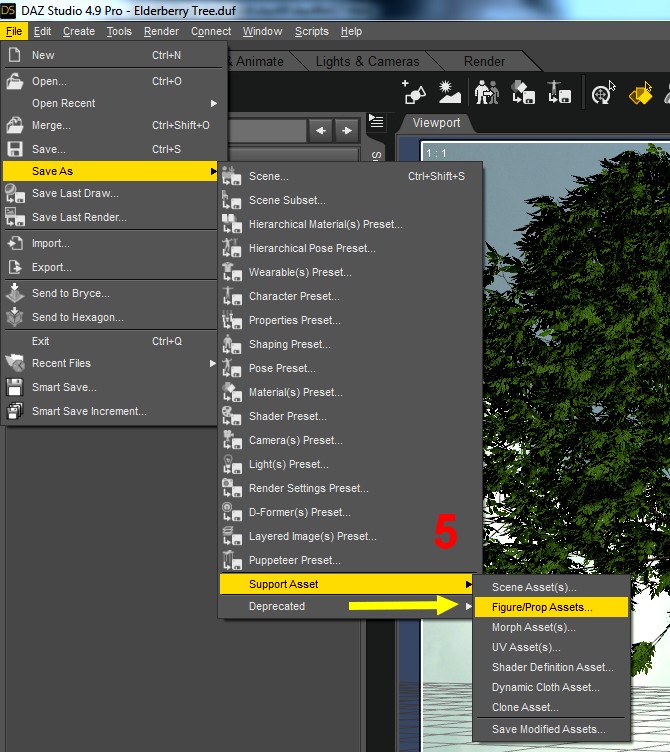Choose Scene Asset(s)... entry
The image size is (670, 752).
(551, 587)
